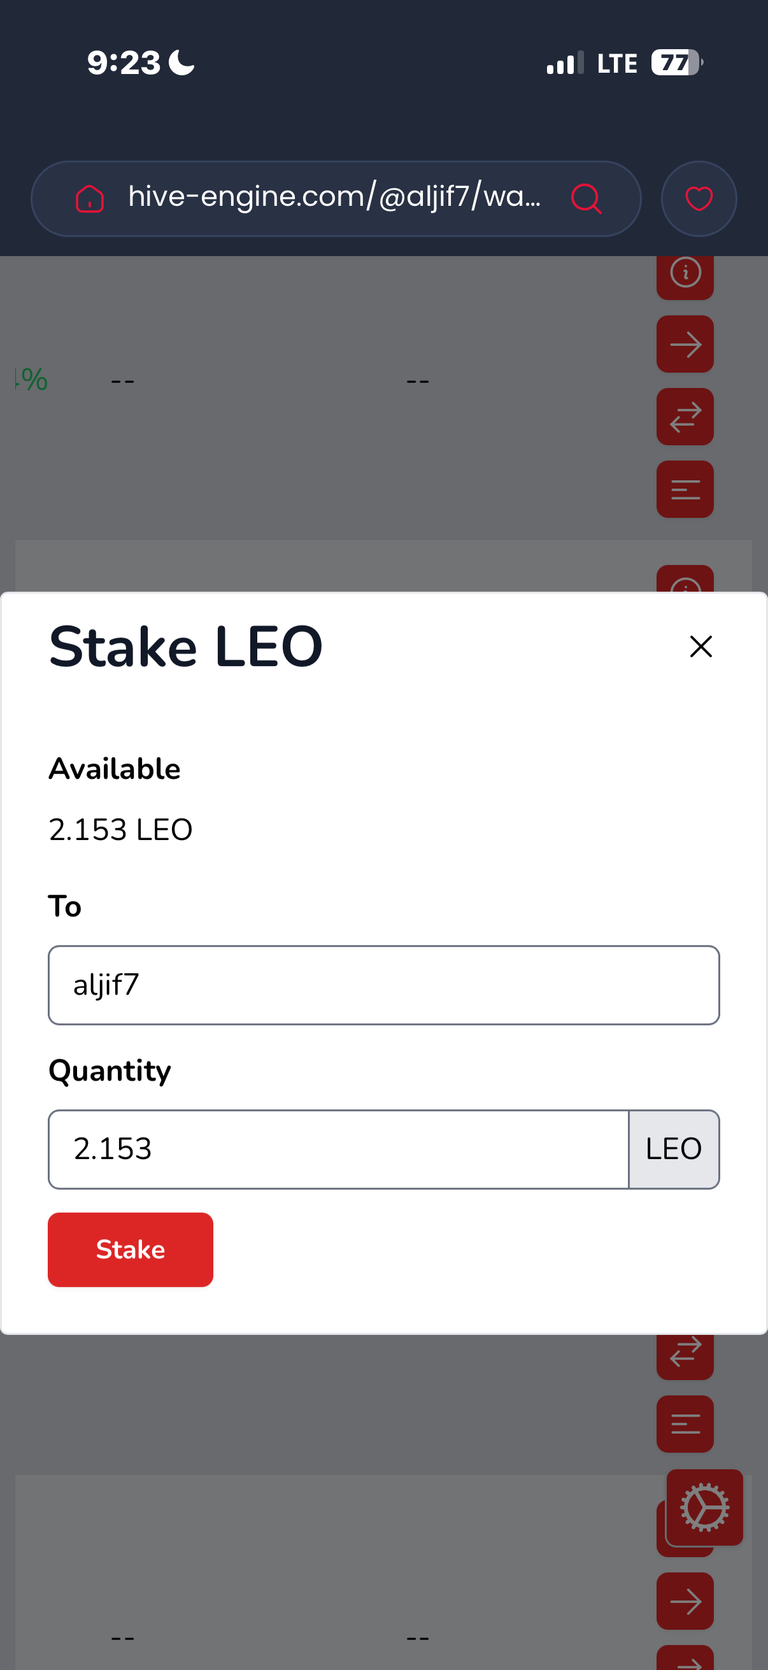Tap the home icon in address bar

(90, 199)
